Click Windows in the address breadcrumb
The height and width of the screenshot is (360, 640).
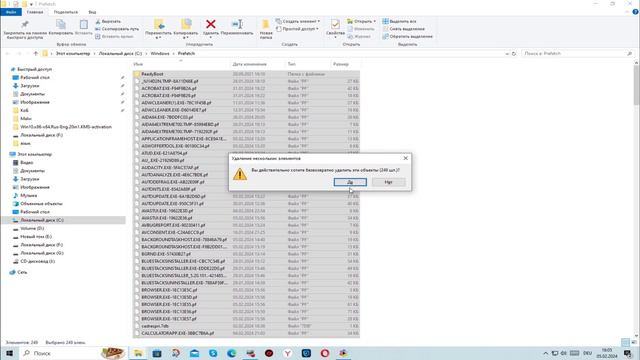(160, 53)
